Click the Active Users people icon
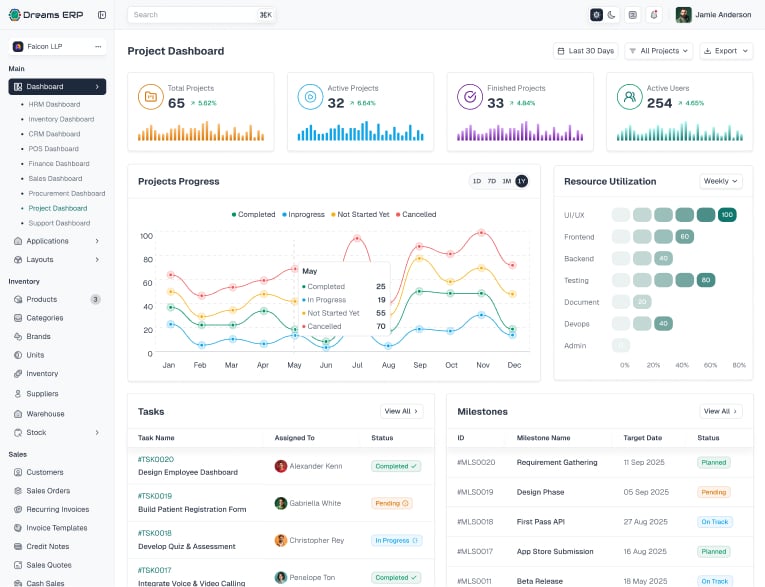 (x=629, y=97)
